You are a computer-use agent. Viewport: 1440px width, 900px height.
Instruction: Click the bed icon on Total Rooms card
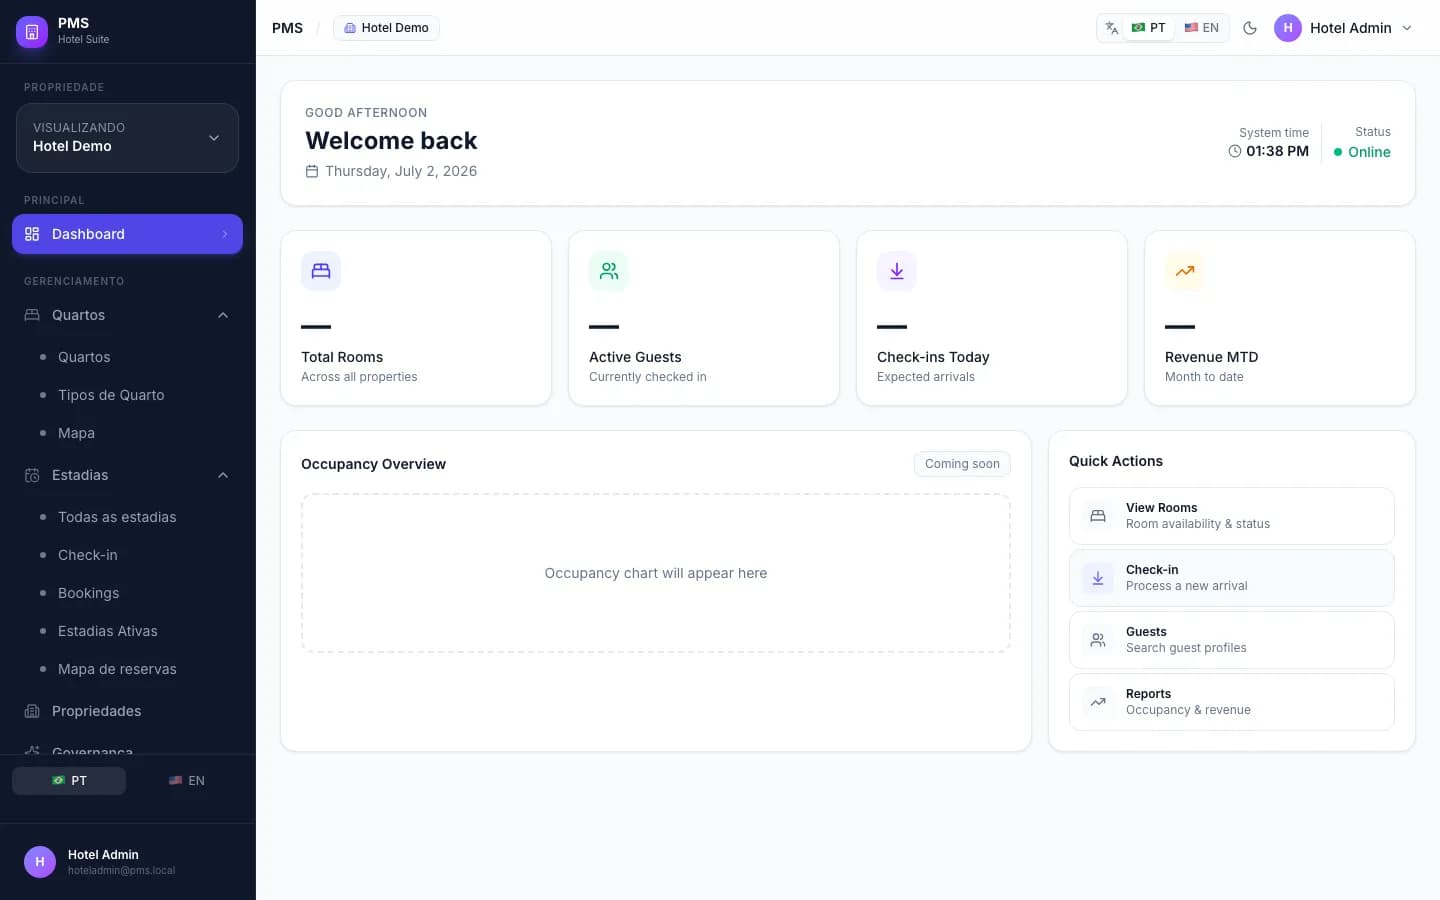pyautogui.click(x=321, y=271)
